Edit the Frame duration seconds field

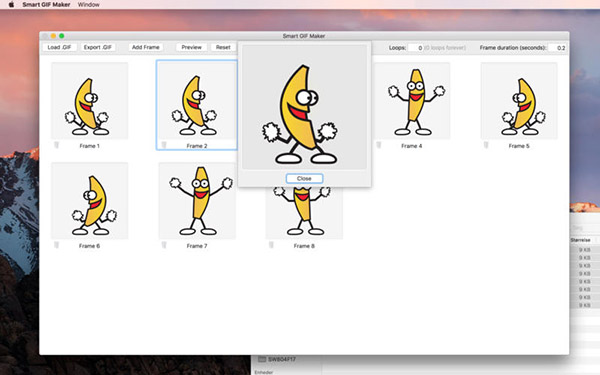coord(557,48)
